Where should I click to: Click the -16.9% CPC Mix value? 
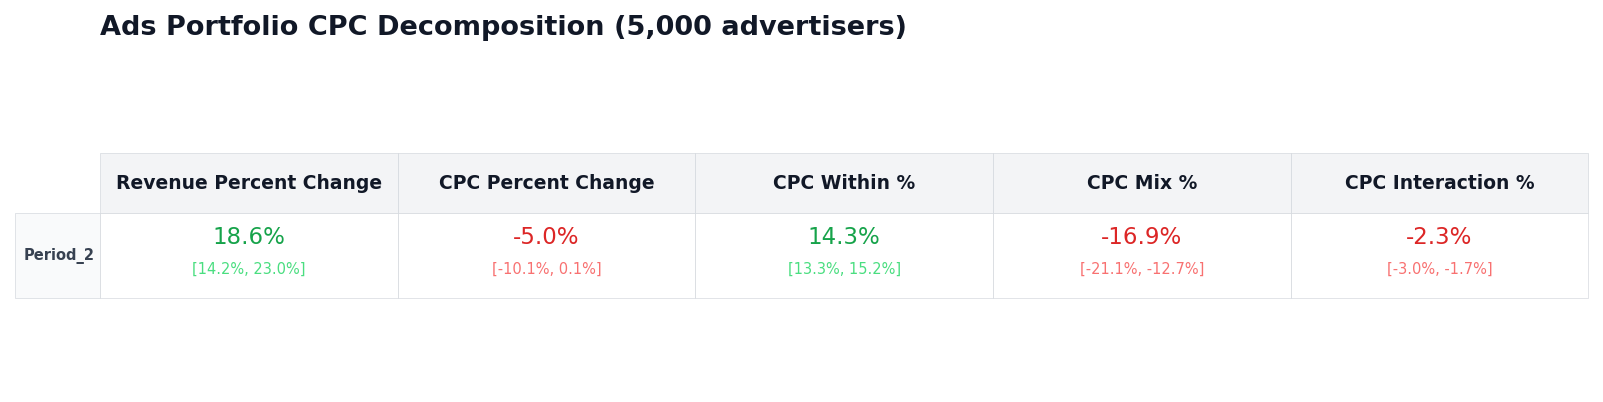point(1141,237)
